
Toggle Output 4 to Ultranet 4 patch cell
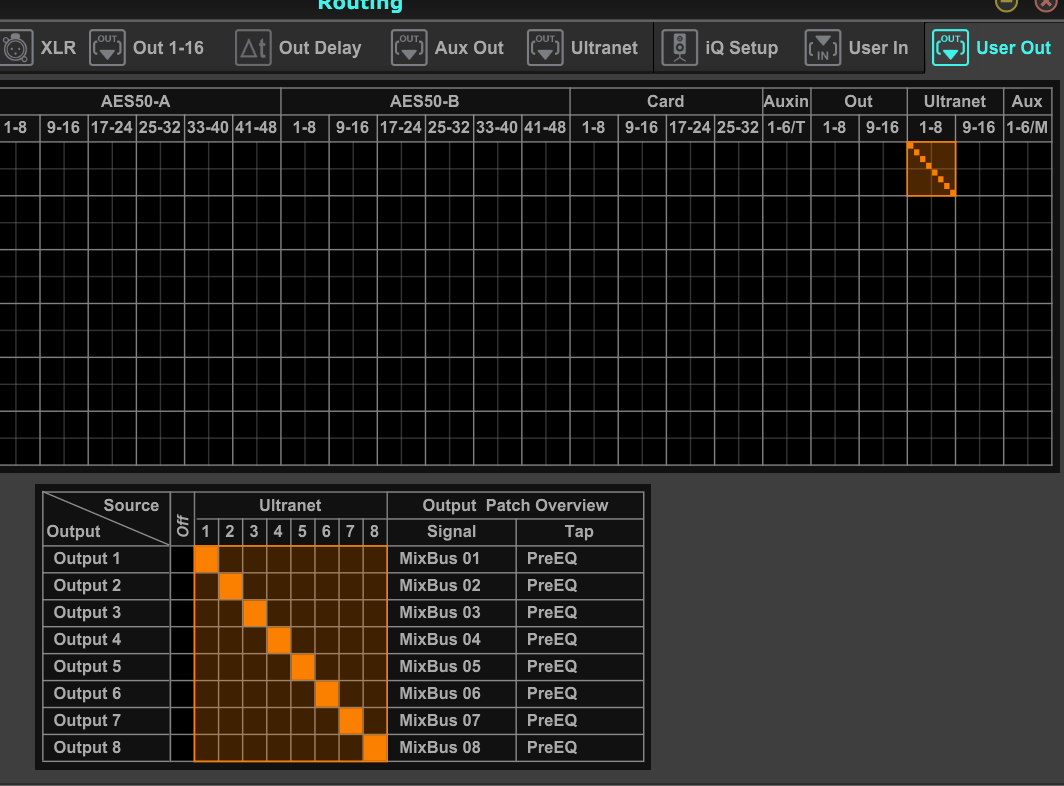(x=279, y=640)
